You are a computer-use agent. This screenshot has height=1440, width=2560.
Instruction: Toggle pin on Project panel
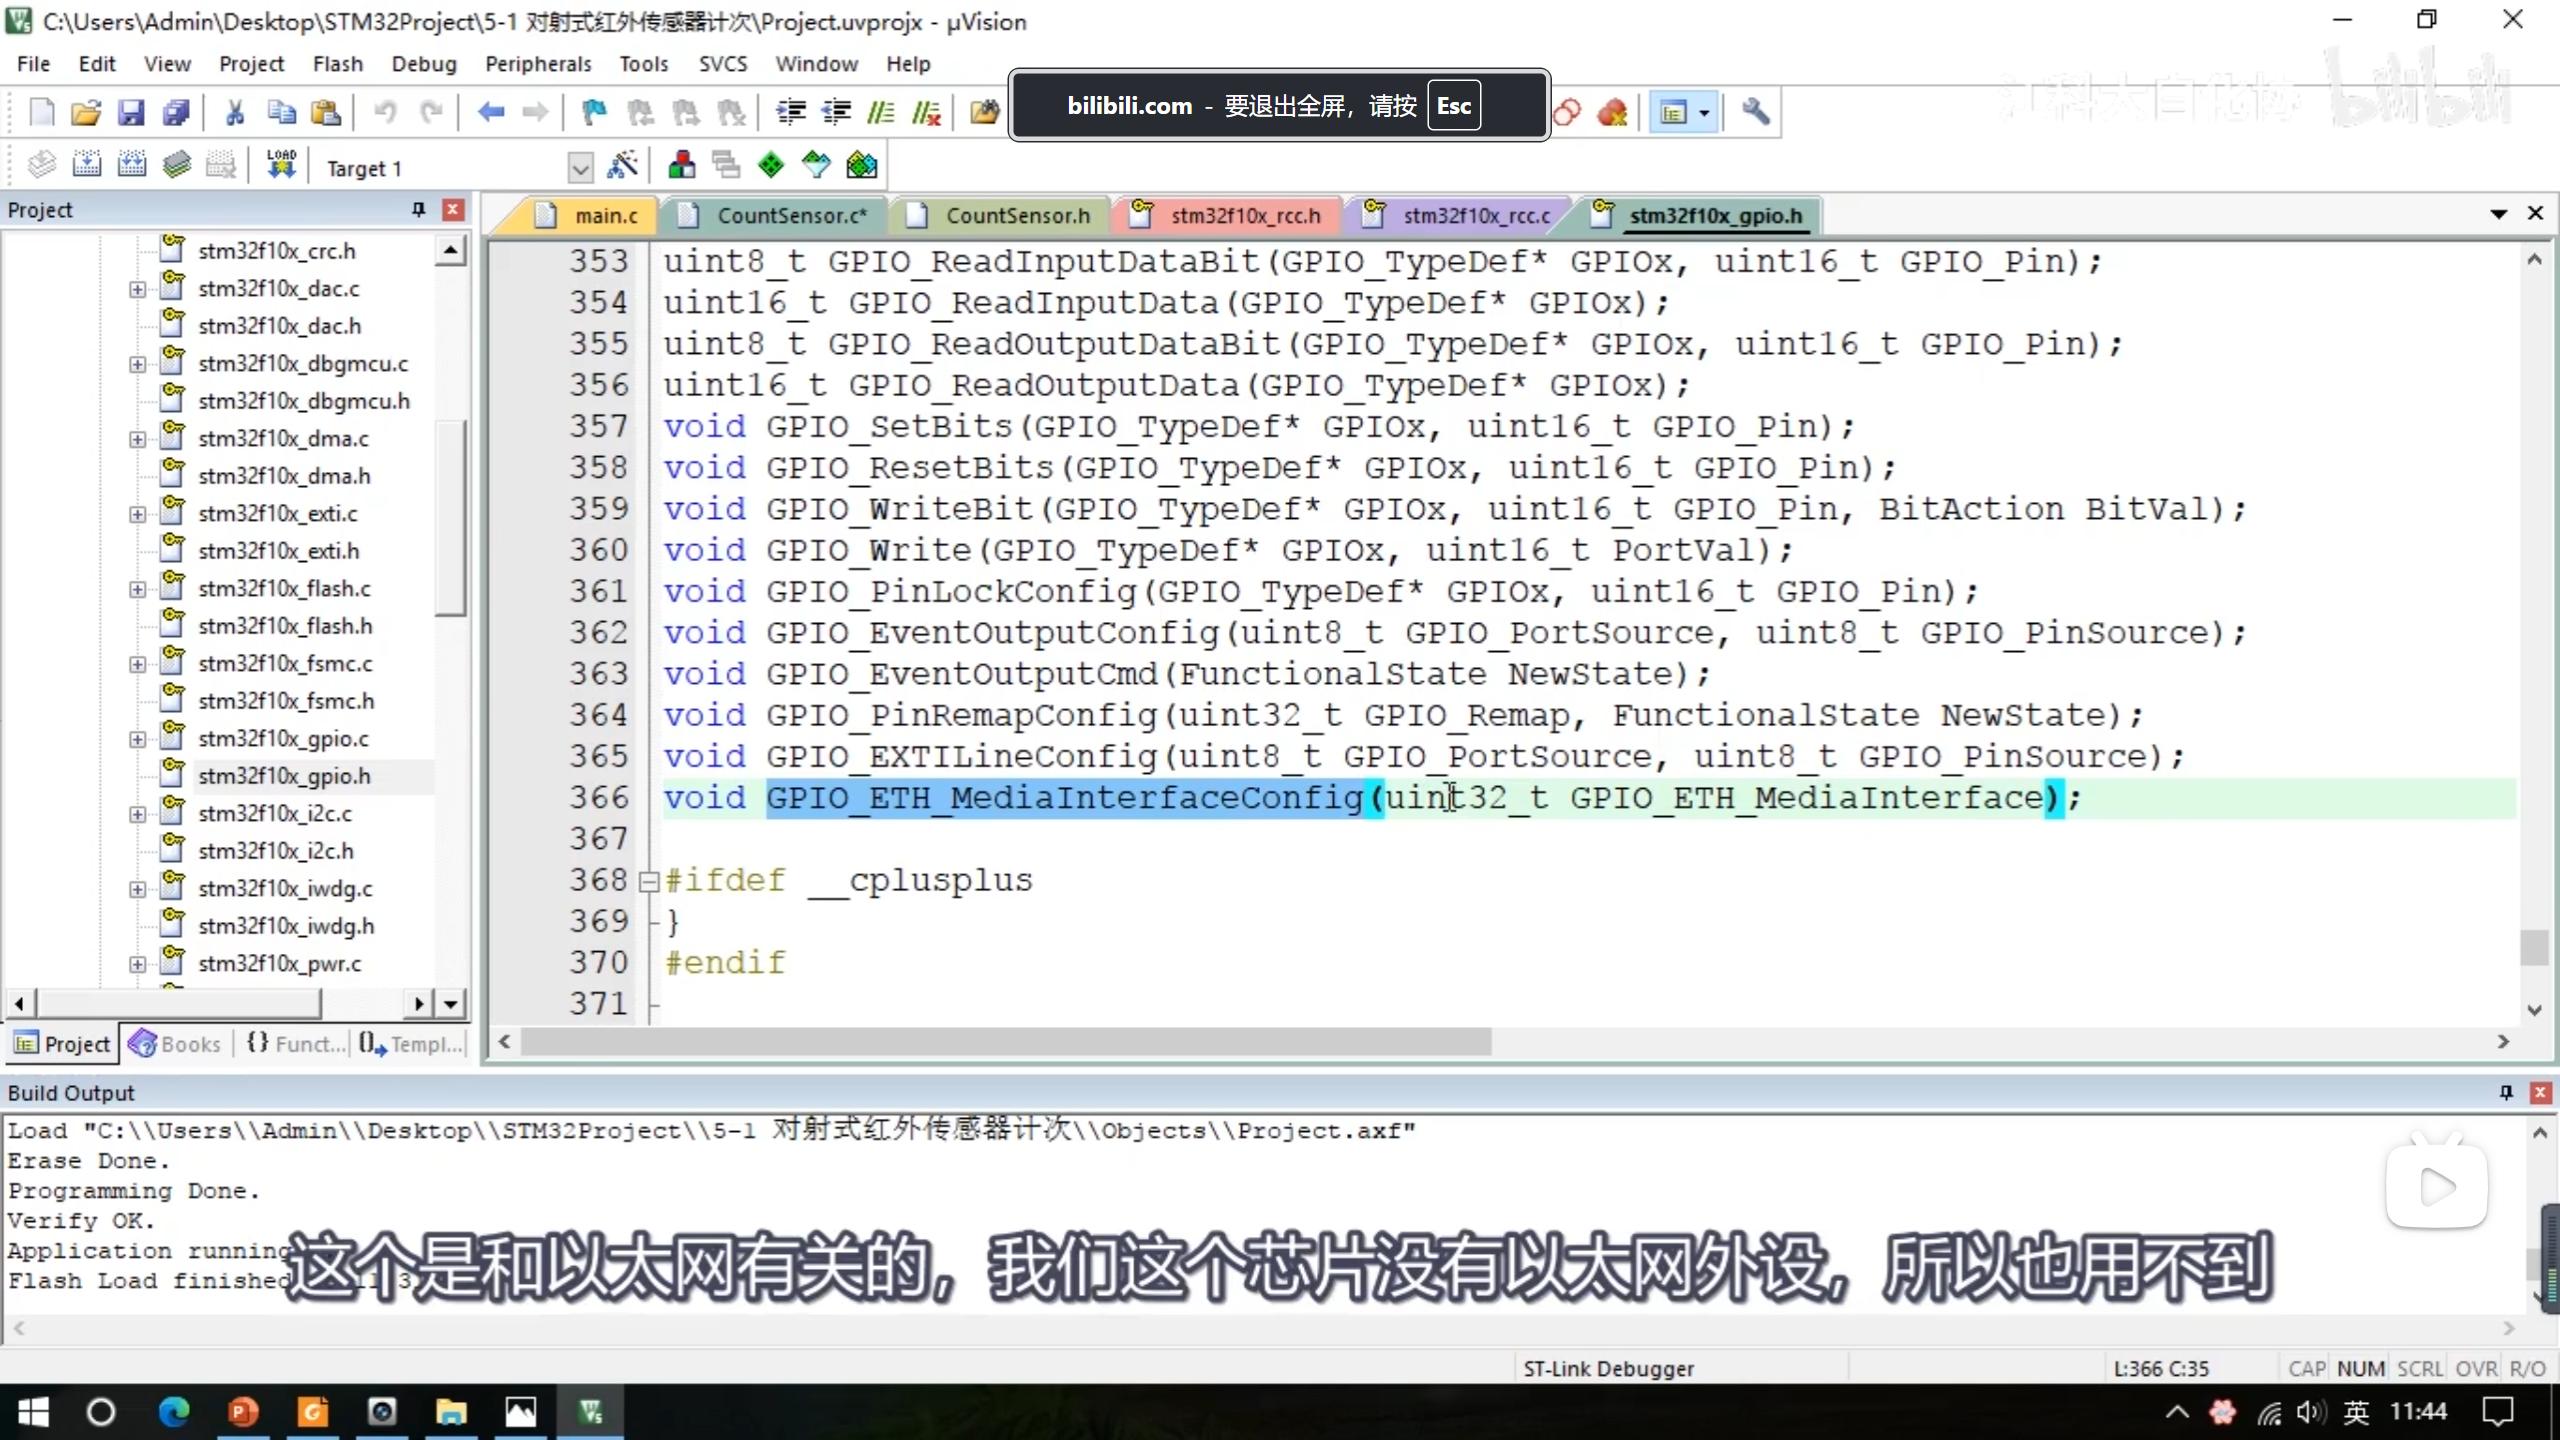(418, 209)
